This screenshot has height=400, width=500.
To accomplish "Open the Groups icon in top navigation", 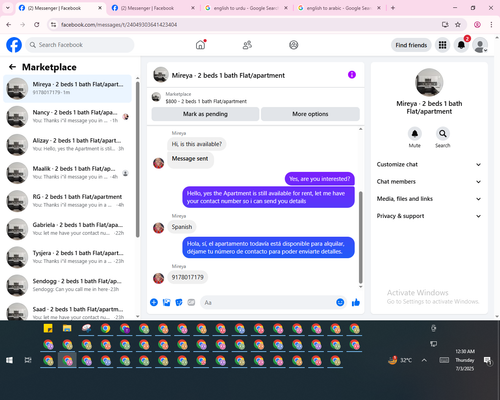I will (x=293, y=45).
